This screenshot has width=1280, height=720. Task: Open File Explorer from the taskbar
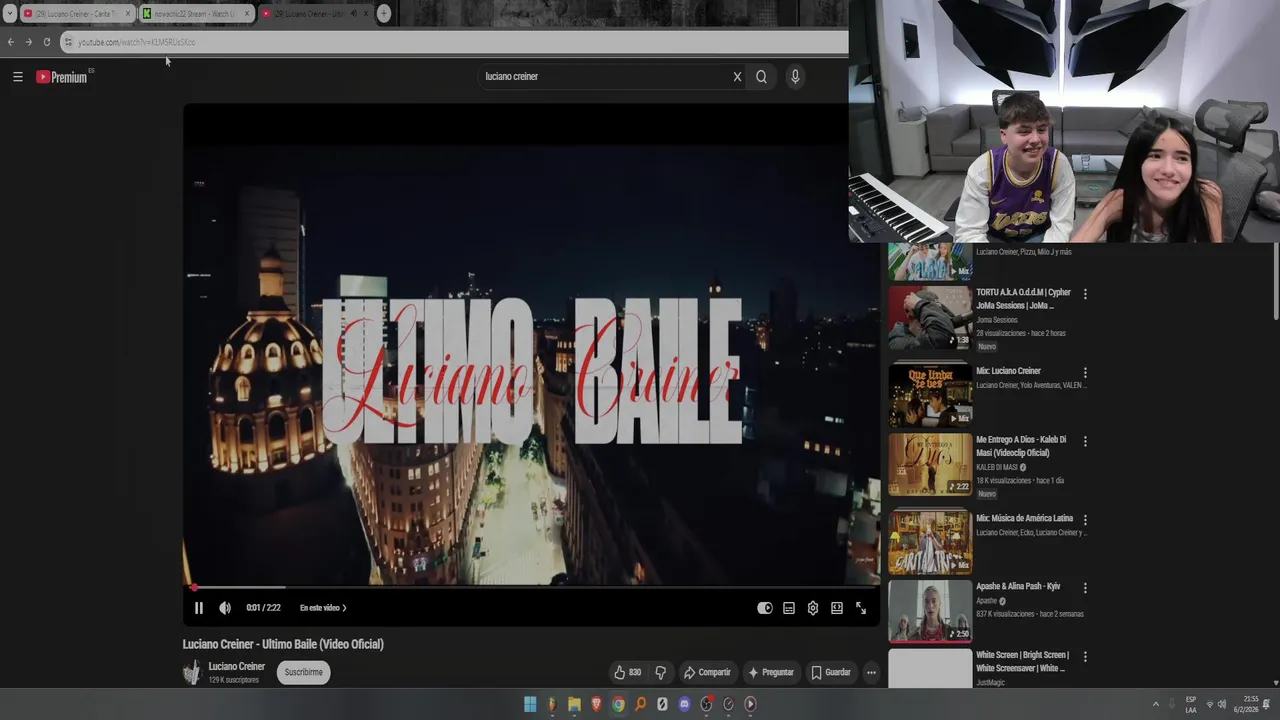(574, 704)
